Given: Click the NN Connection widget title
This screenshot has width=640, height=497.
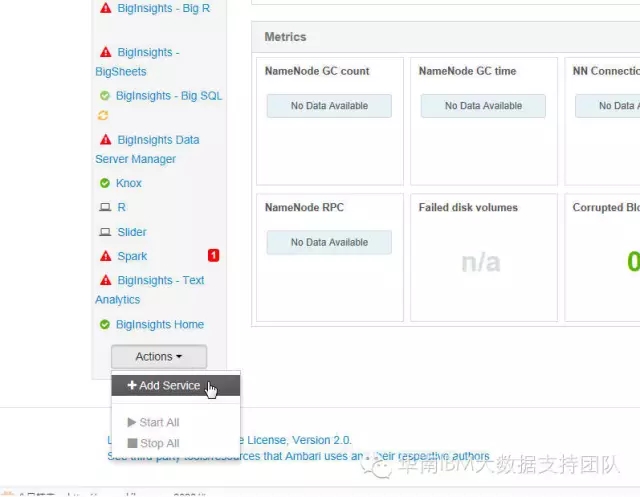Looking at the screenshot, I should (x=606, y=71).
